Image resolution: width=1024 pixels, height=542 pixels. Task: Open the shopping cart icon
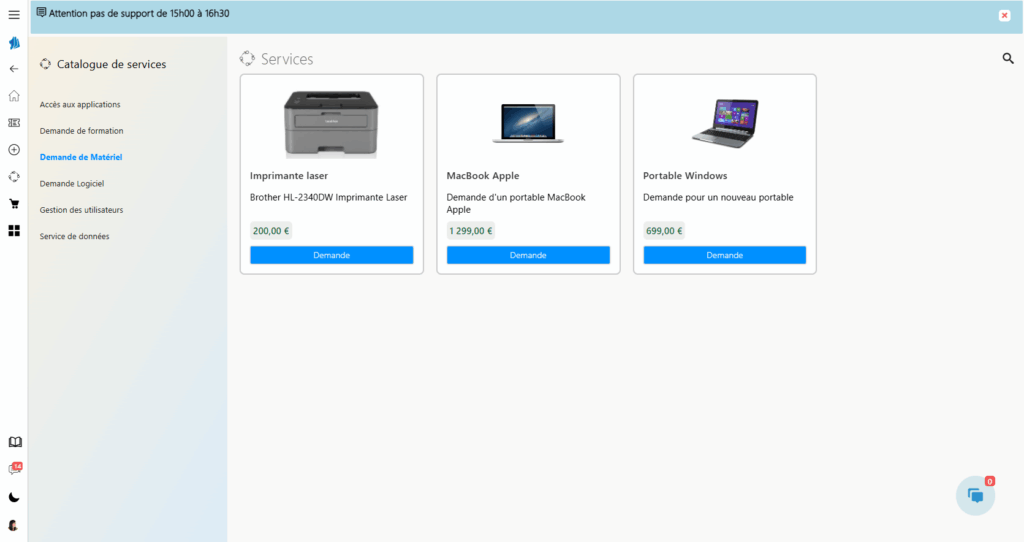14,204
